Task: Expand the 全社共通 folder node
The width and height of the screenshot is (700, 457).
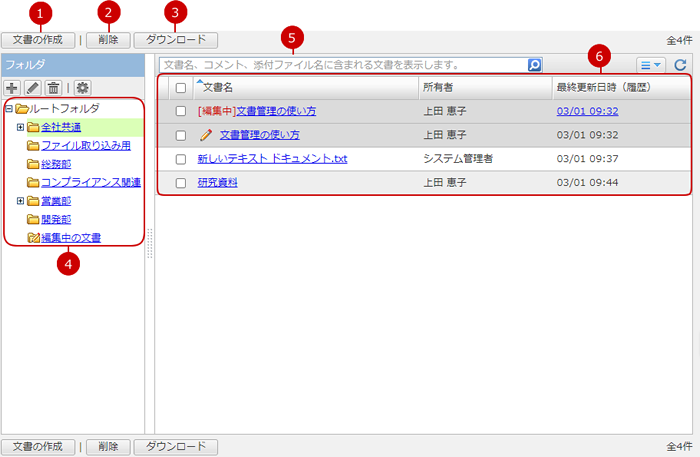Action: pyautogui.click(x=20, y=127)
